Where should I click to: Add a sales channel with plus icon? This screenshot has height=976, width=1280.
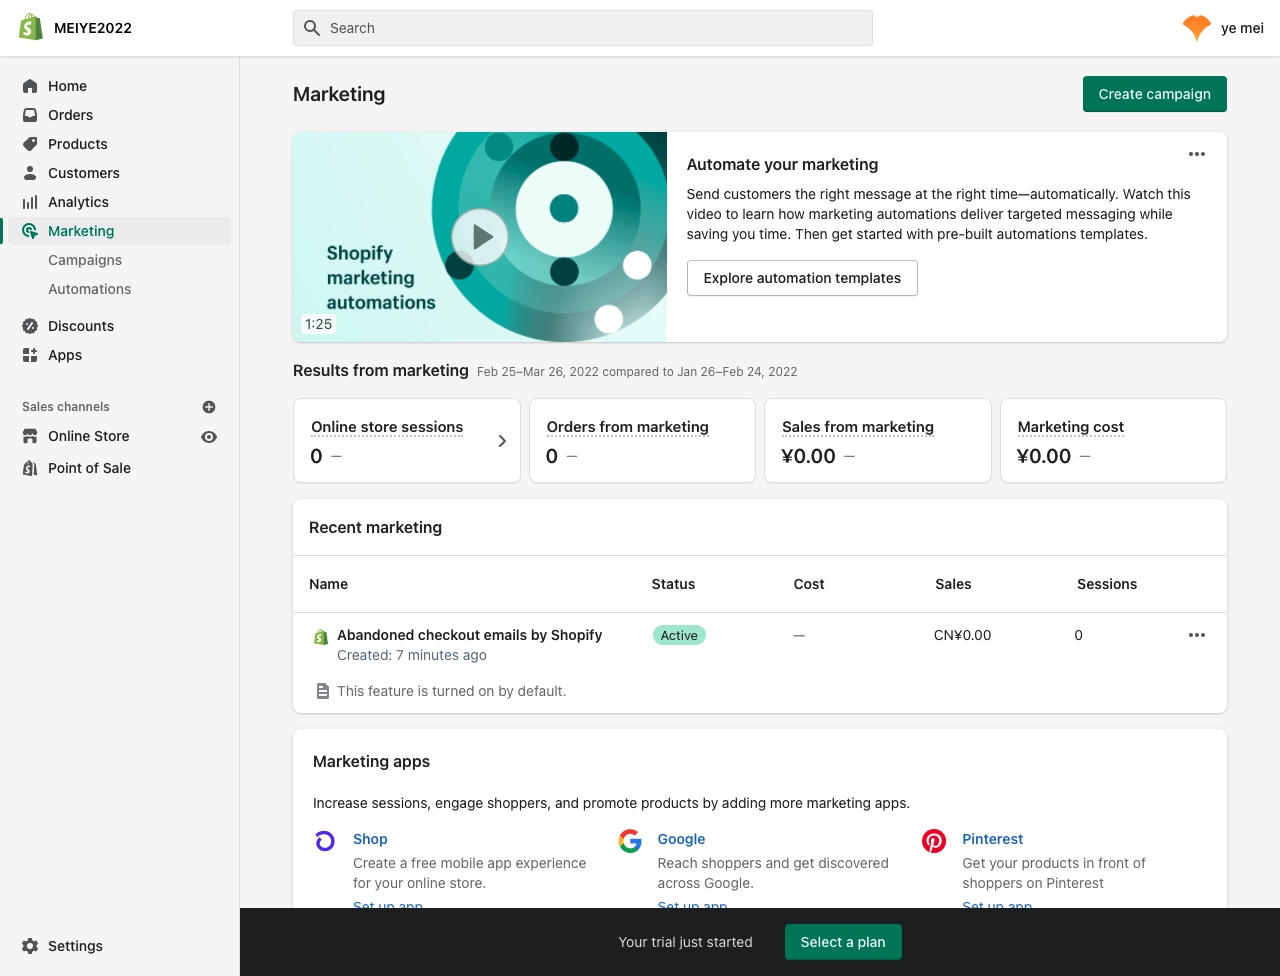coord(209,407)
